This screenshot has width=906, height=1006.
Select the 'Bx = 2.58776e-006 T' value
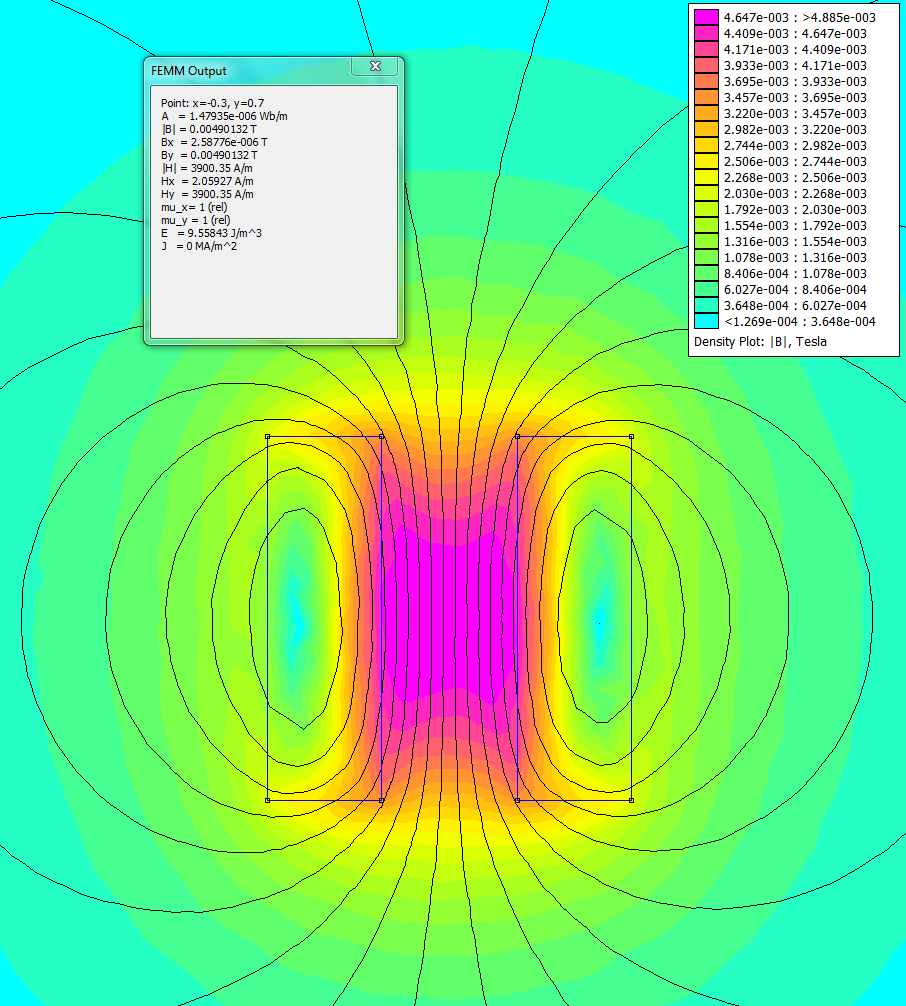click(x=214, y=142)
